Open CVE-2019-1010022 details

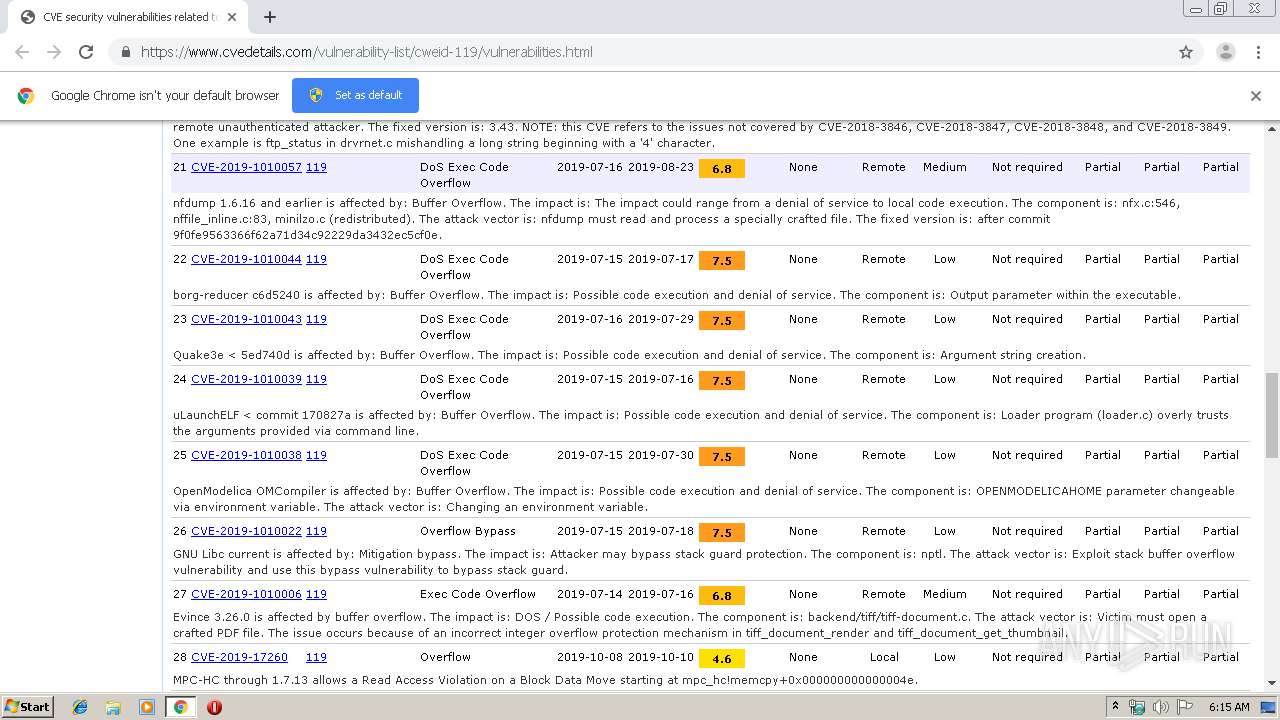click(246, 531)
